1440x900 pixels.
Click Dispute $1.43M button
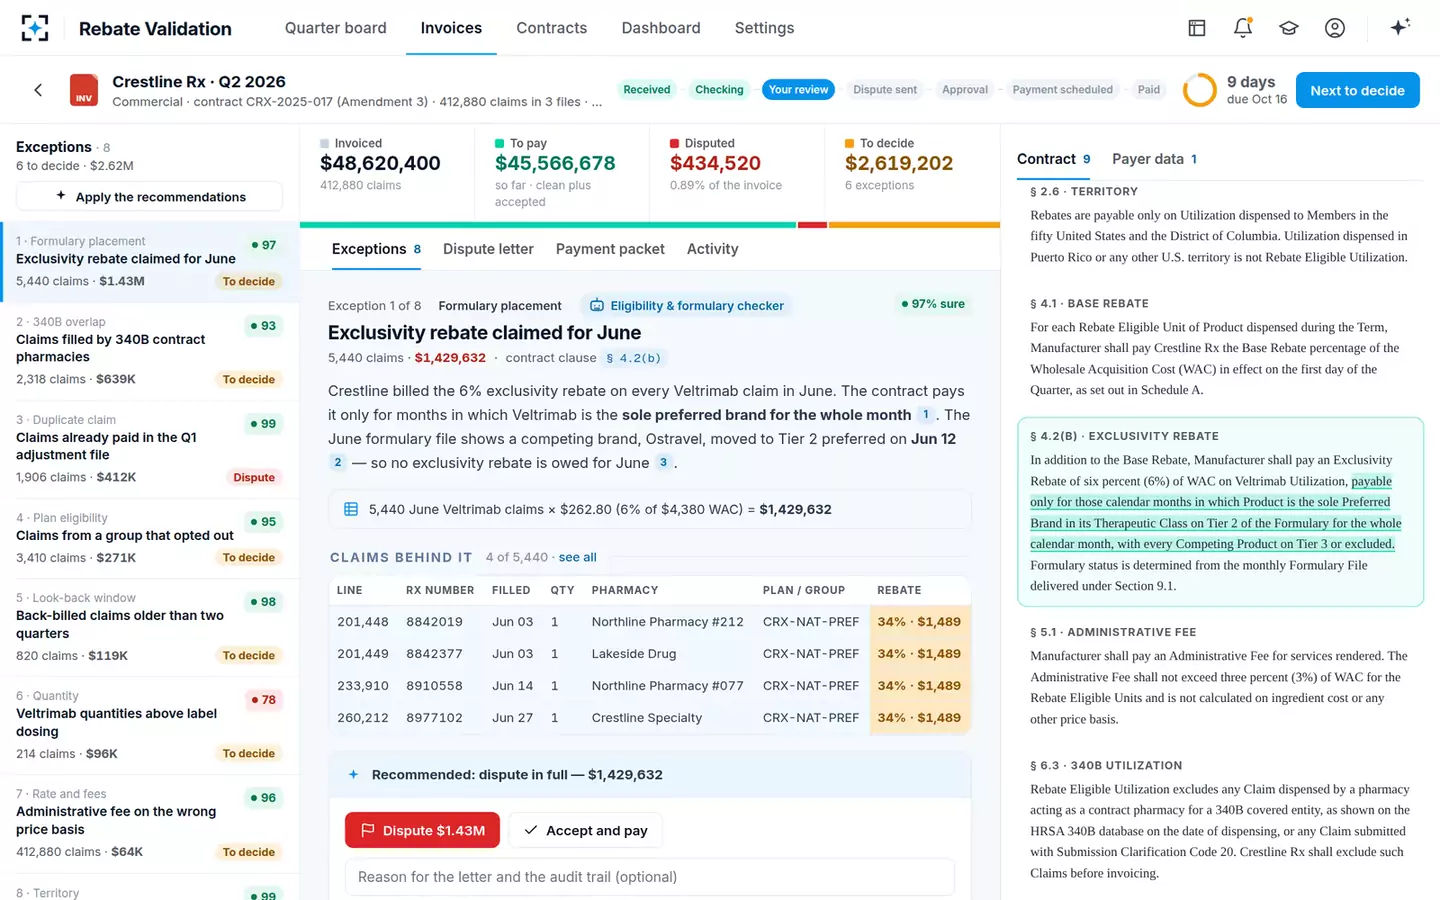[x=422, y=830]
